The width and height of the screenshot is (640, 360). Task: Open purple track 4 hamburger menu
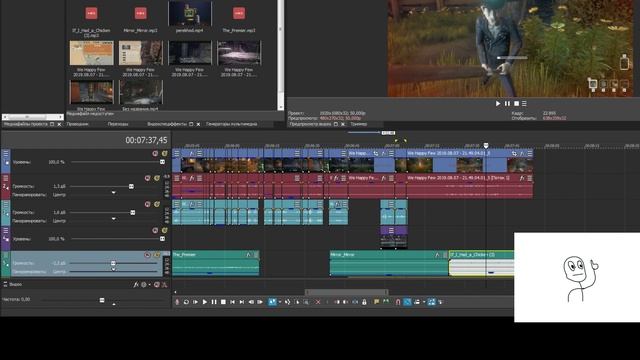click(6, 231)
